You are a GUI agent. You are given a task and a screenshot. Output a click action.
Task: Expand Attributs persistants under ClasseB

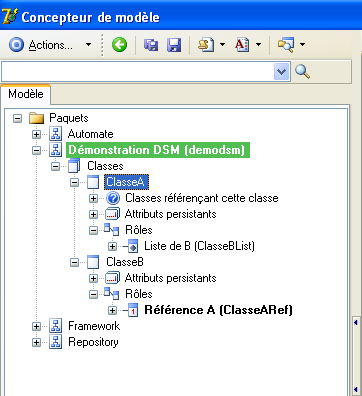(x=93, y=278)
